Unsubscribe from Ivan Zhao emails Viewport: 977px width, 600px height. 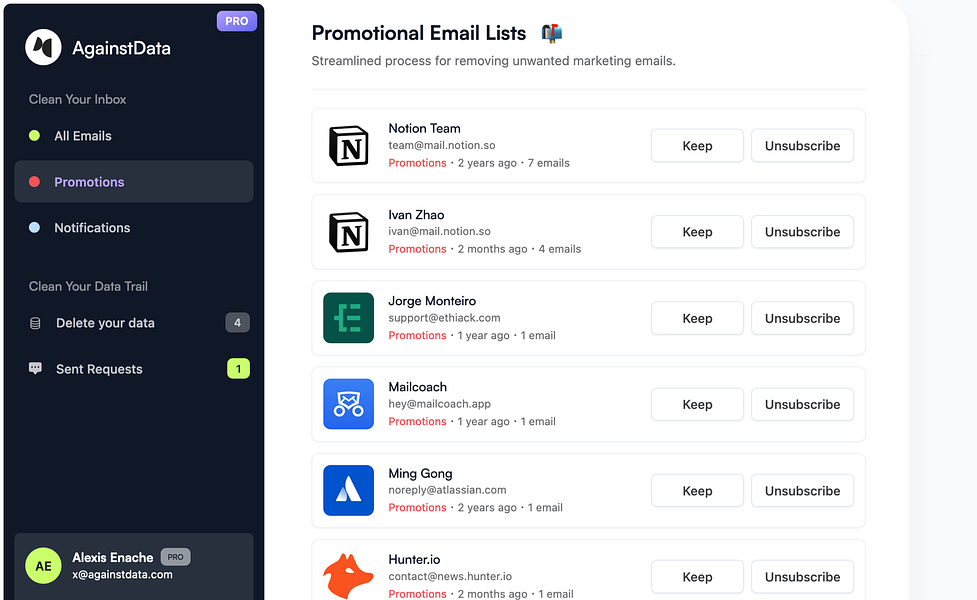click(x=803, y=232)
